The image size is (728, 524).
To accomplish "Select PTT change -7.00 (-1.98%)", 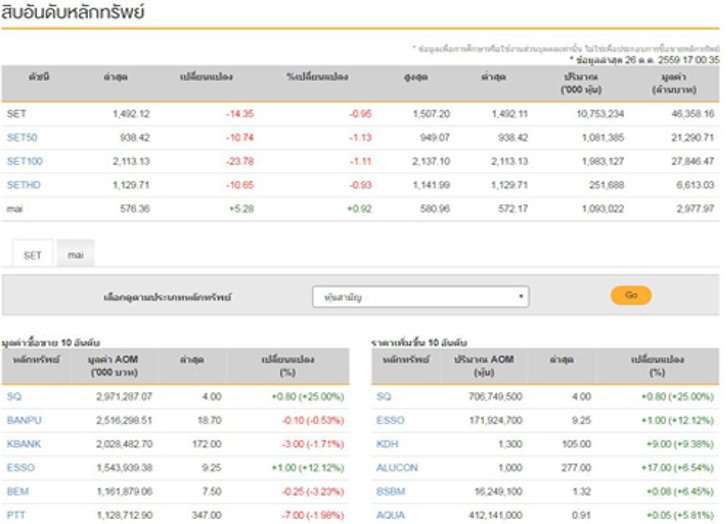I will pyautogui.click(x=313, y=515).
